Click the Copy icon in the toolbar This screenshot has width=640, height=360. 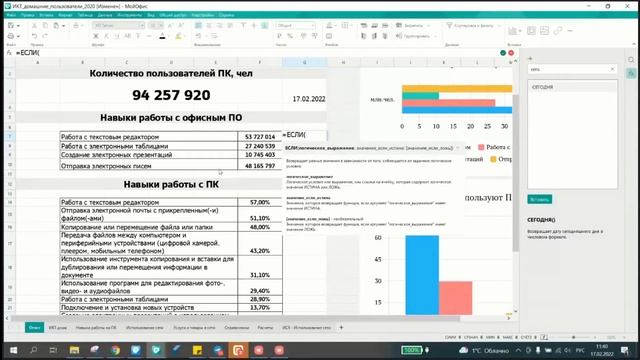tap(45, 25)
